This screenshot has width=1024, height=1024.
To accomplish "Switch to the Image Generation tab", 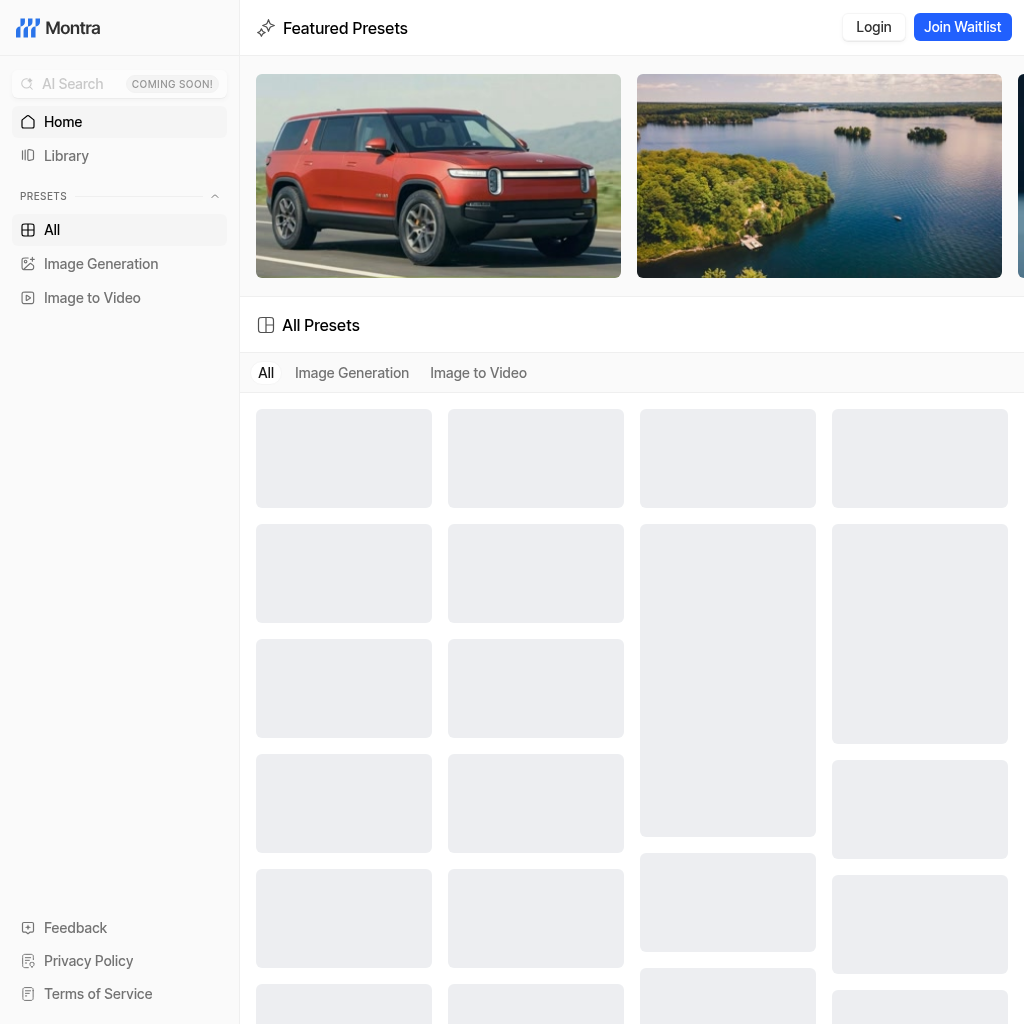I will click(352, 373).
